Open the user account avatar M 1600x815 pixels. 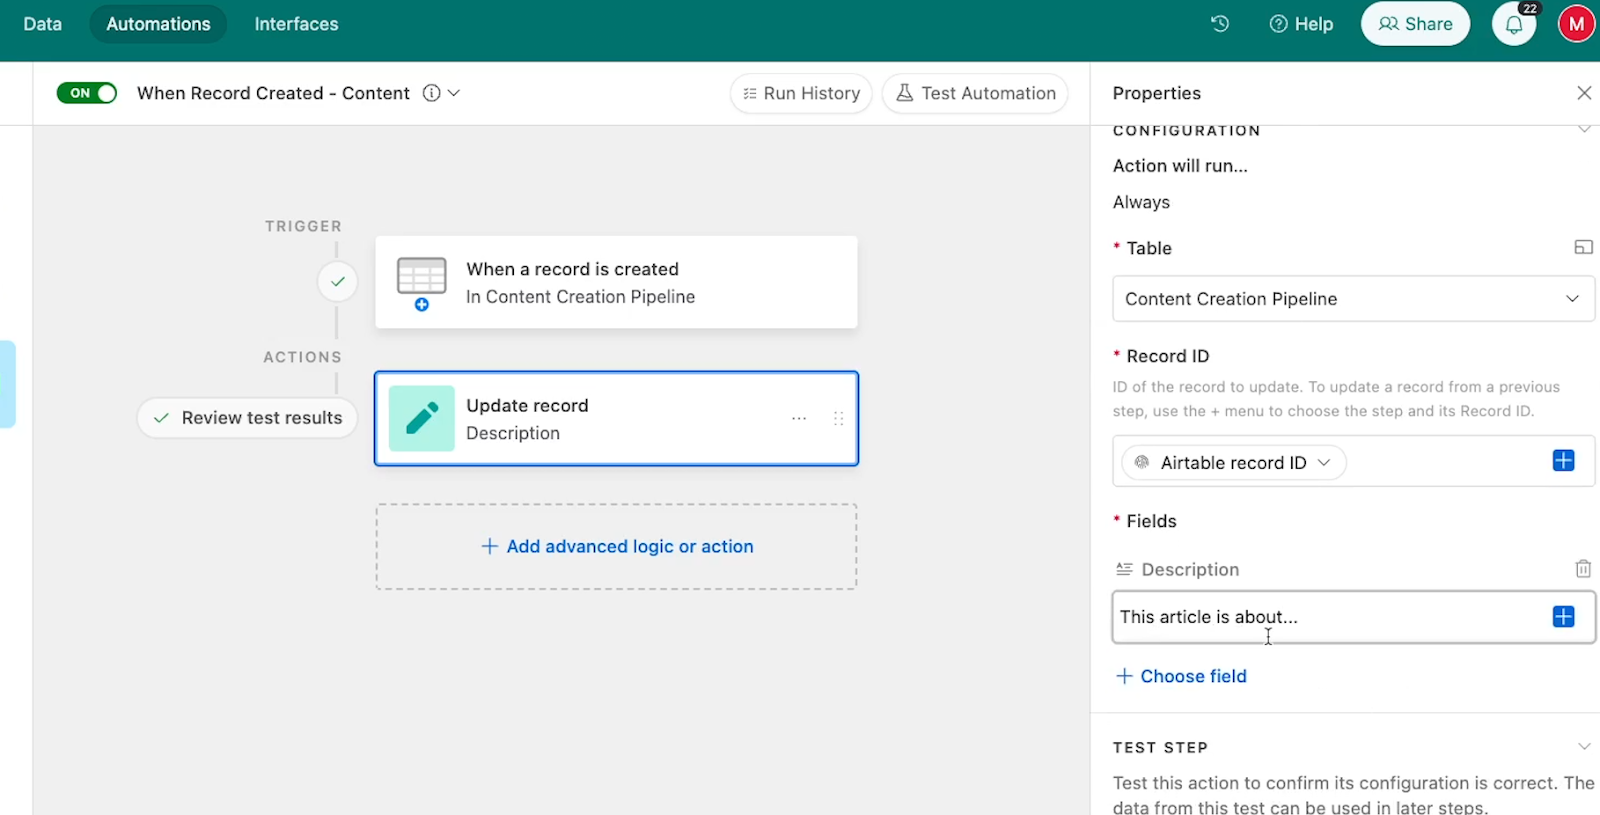pos(1576,24)
